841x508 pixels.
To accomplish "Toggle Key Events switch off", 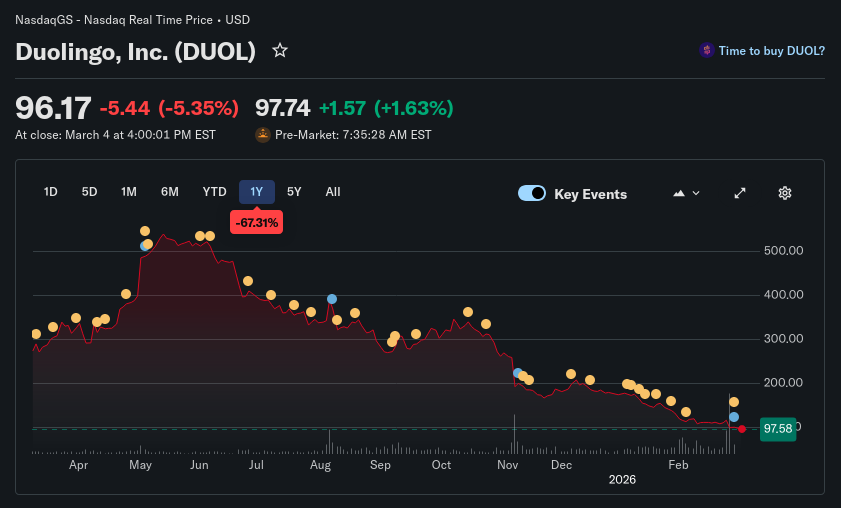I will pyautogui.click(x=532, y=194).
